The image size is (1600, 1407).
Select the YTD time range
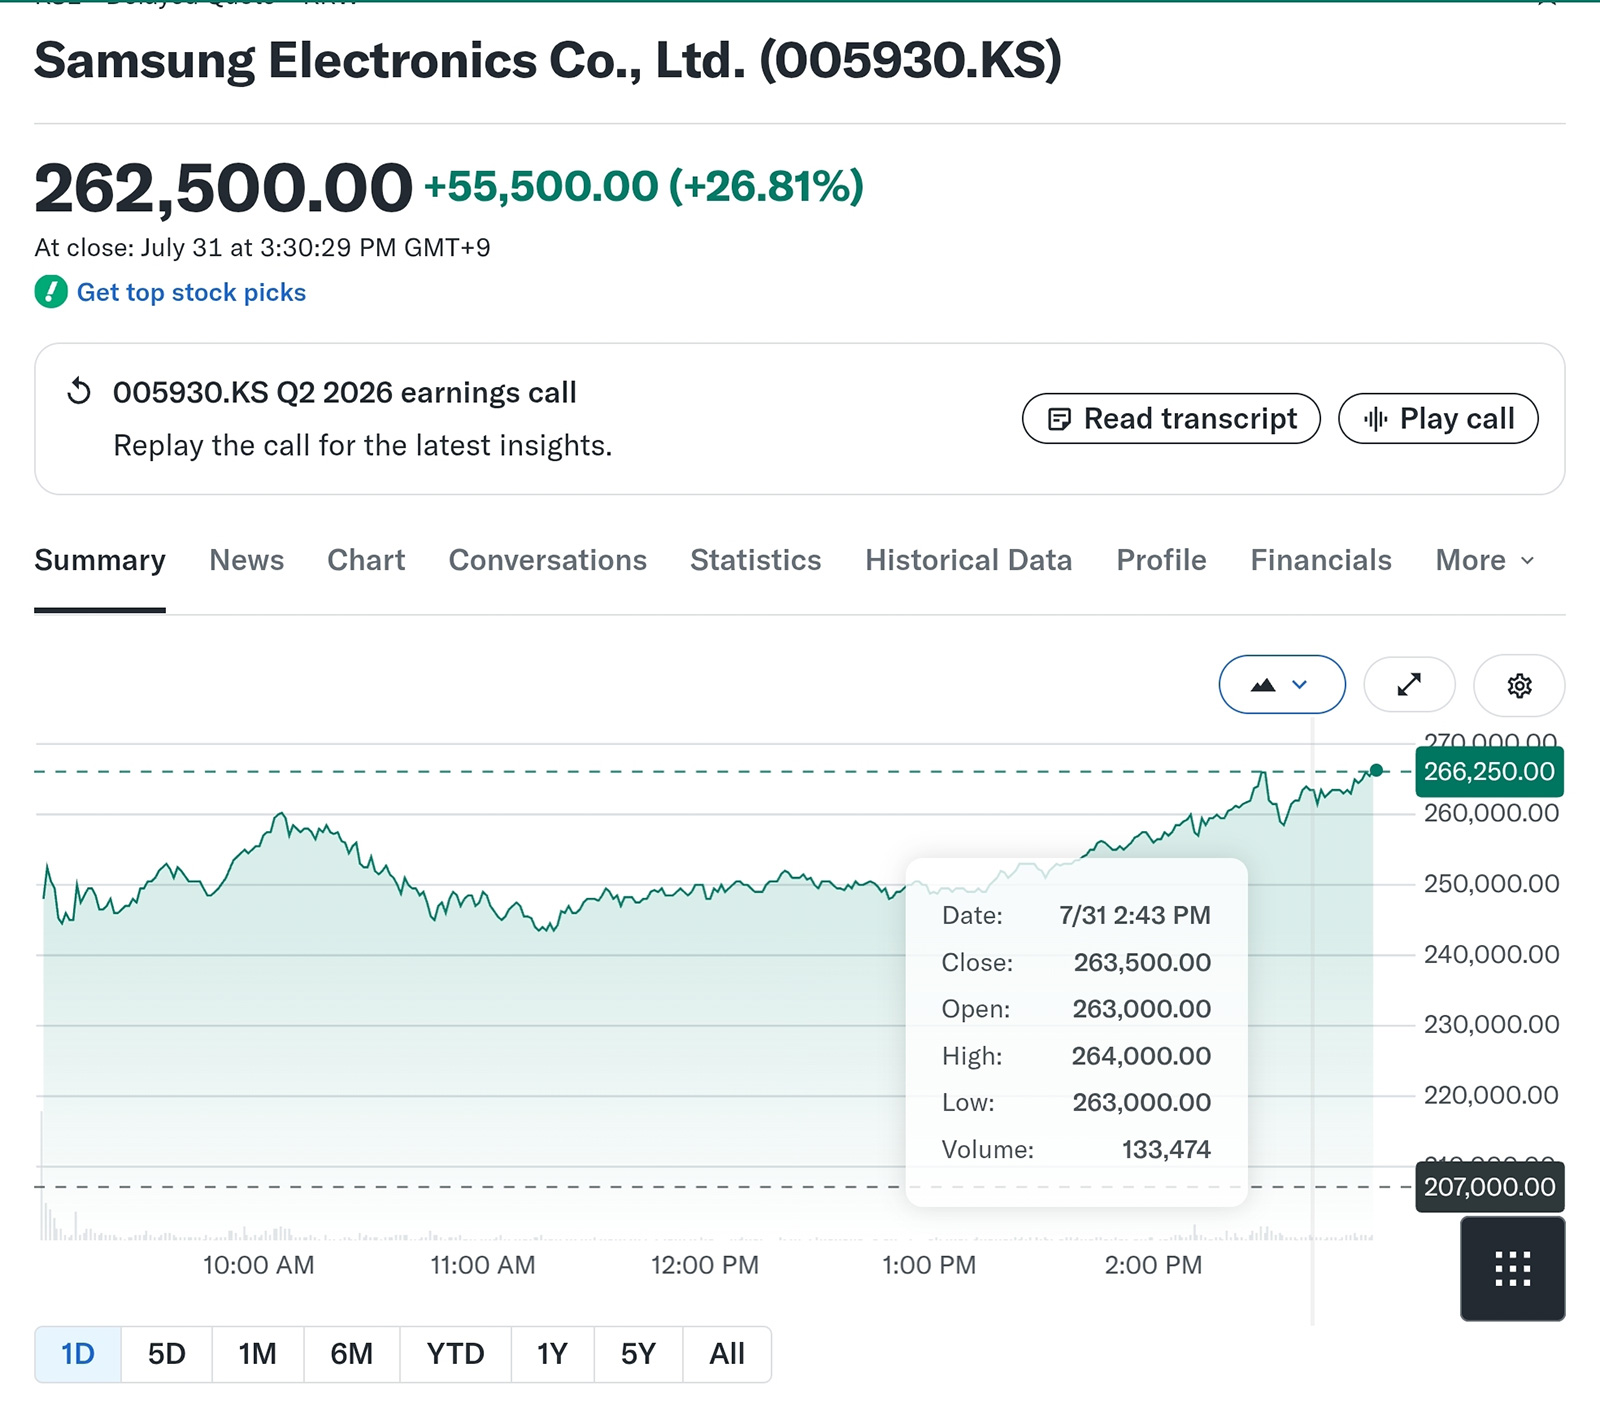point(455,1354)
